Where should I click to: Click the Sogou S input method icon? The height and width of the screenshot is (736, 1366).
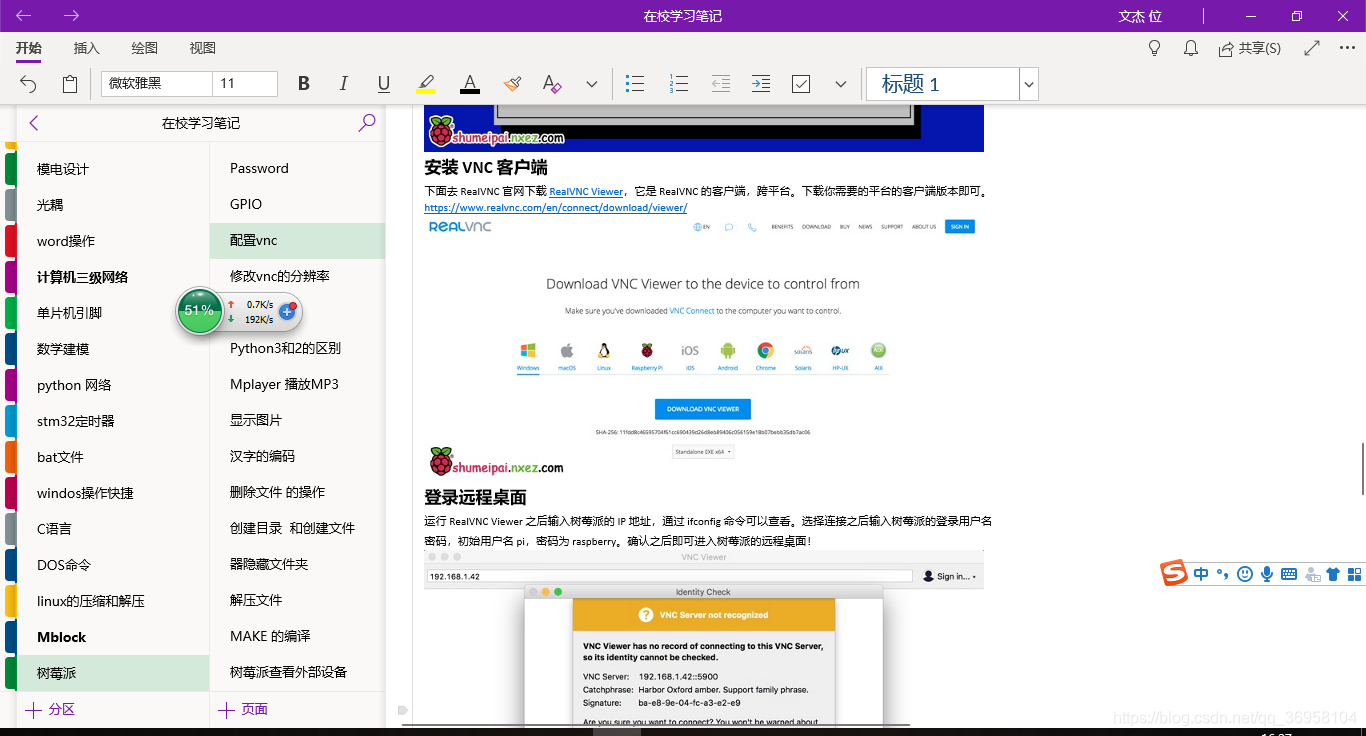point(1174,573)
